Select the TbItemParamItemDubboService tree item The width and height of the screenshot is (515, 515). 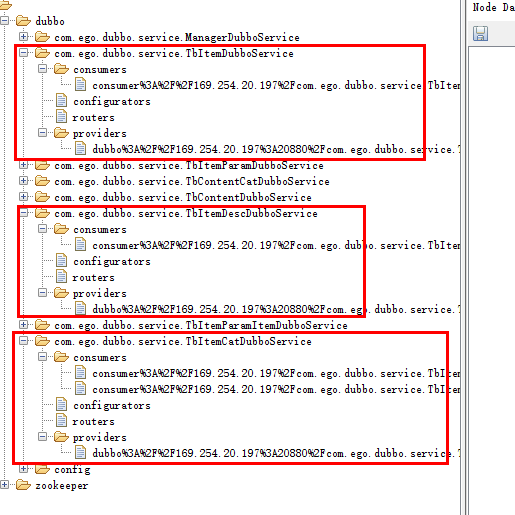201,325
